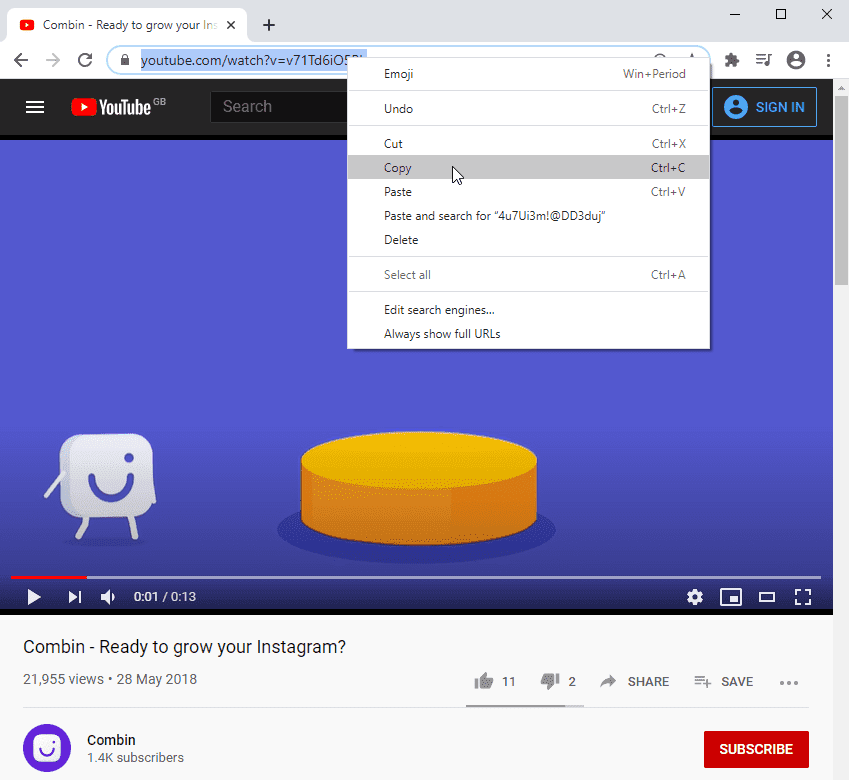The width and height of the screenshot is (849, 780).
Task: Select Undo in the context menu
Action: (528, 109)
